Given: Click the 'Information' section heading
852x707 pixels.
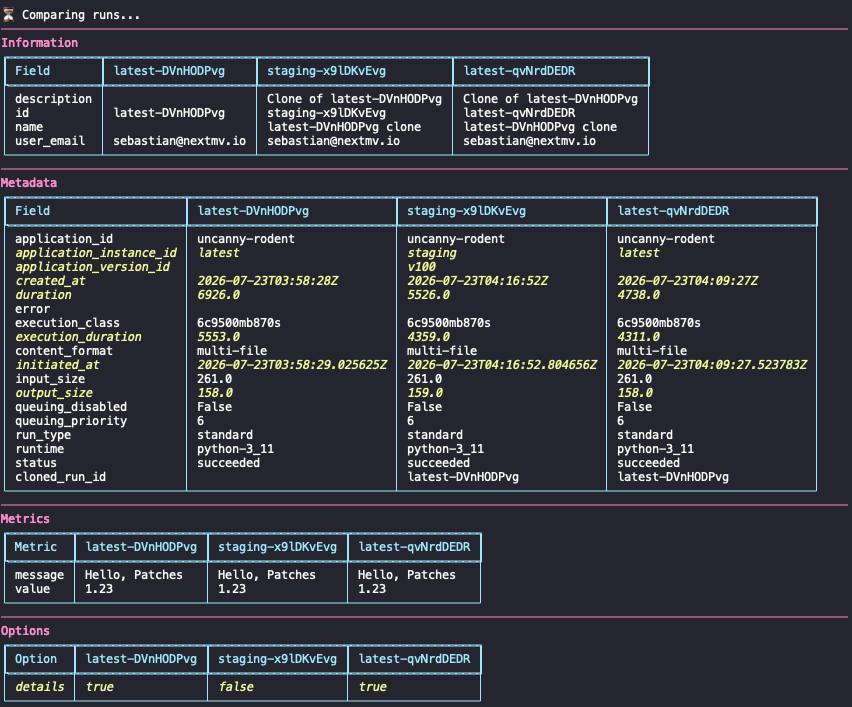Looking at the screenshot, I should point(40,43).
